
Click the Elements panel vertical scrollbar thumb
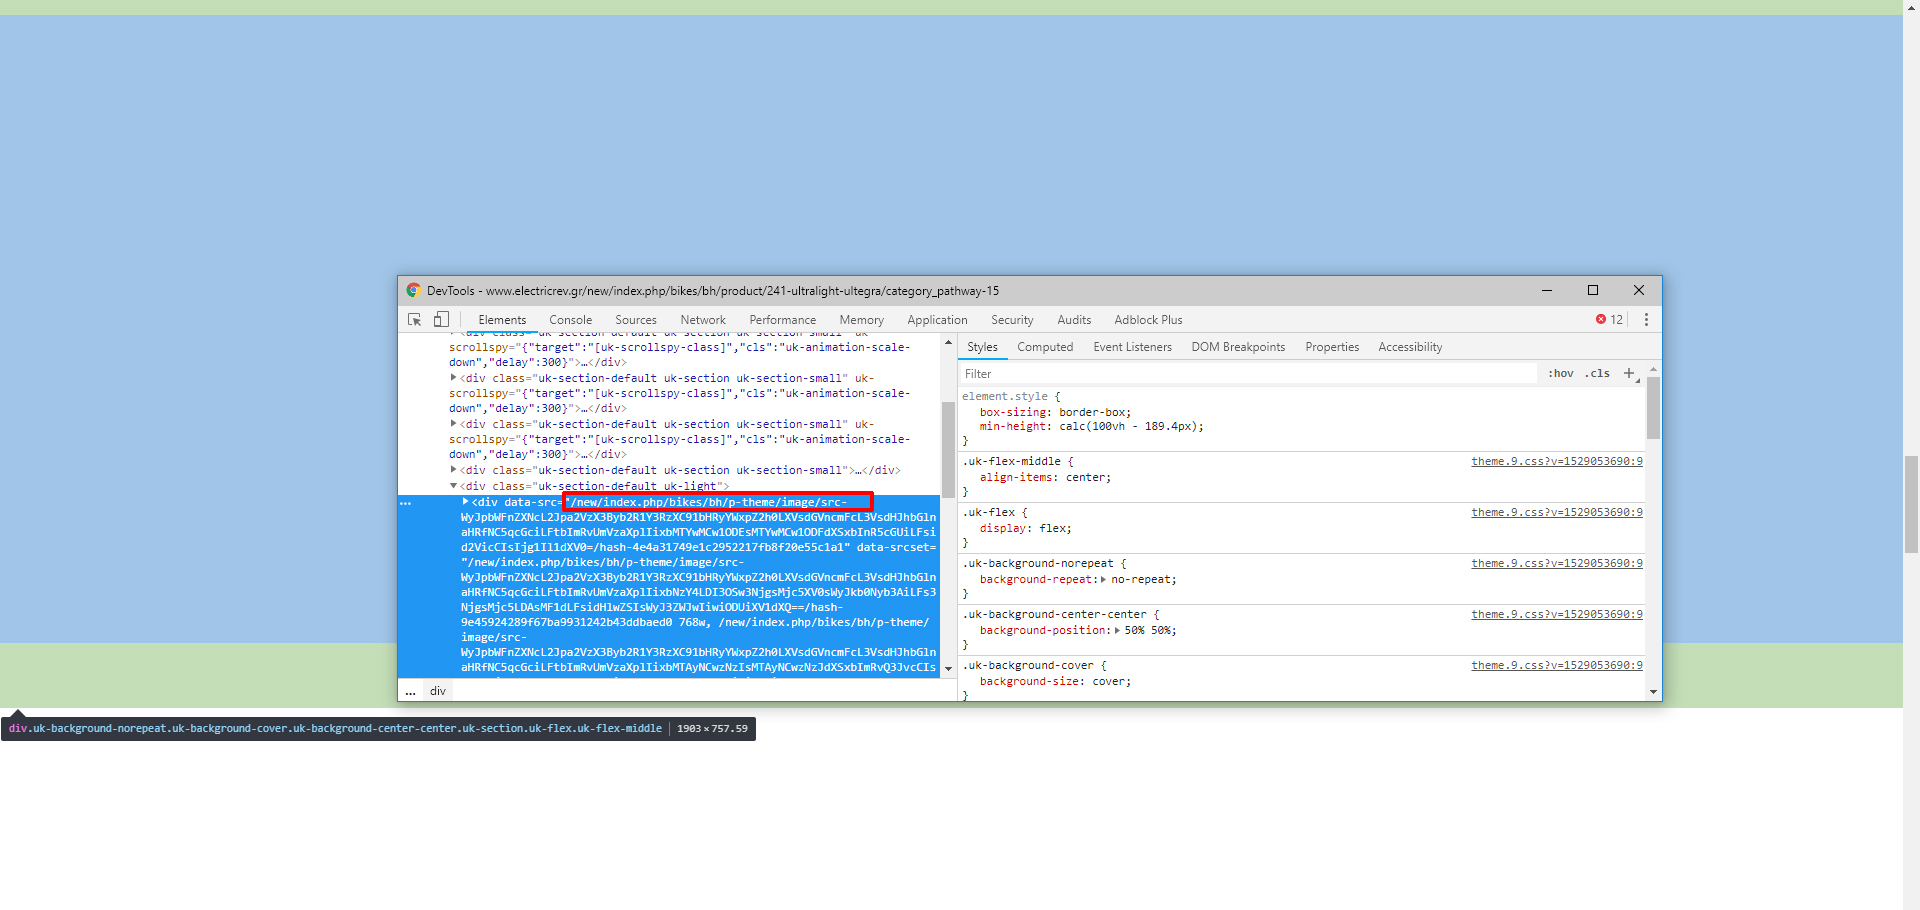(x=948, y=448)
